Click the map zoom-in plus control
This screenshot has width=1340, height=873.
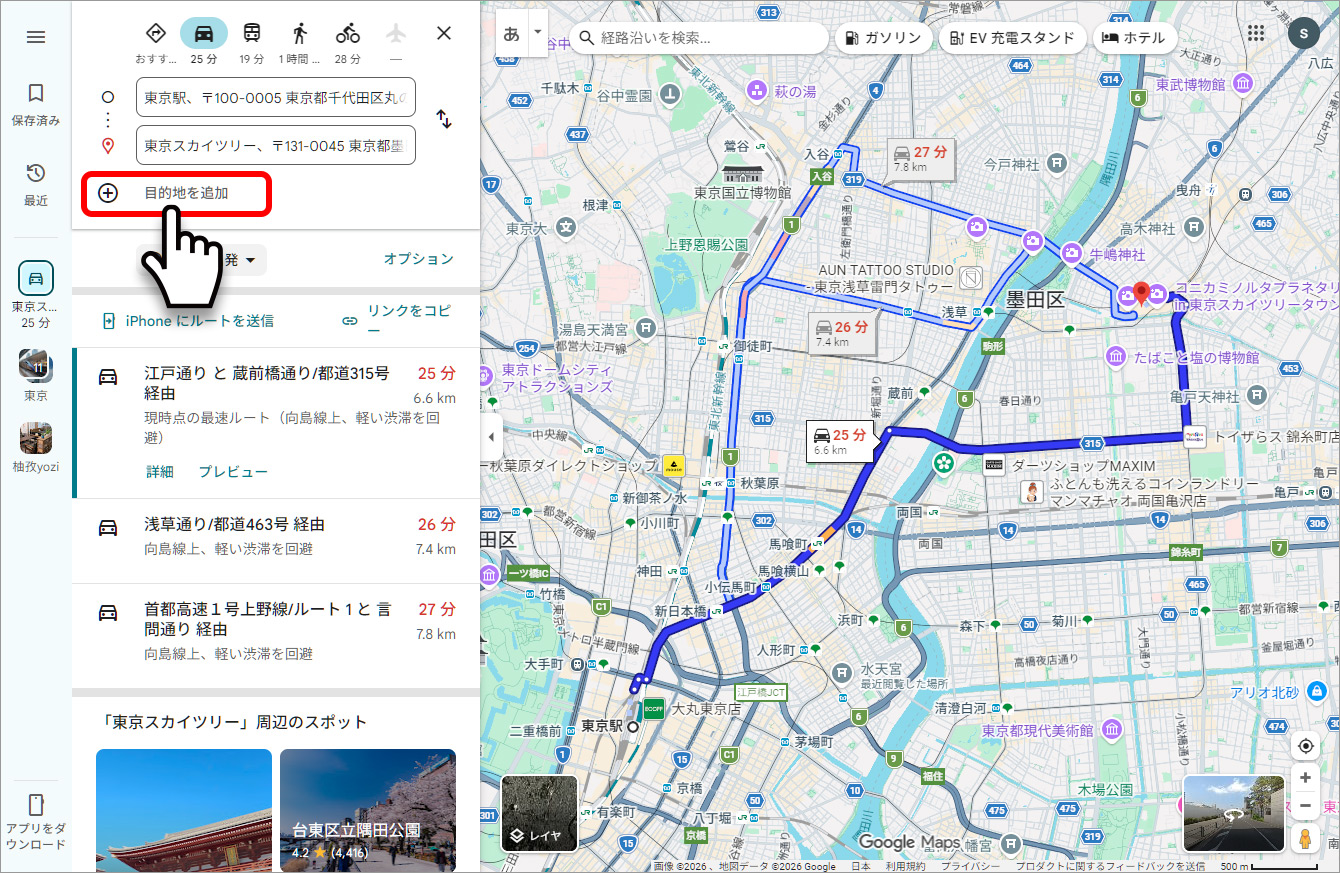click(1304, 777)
